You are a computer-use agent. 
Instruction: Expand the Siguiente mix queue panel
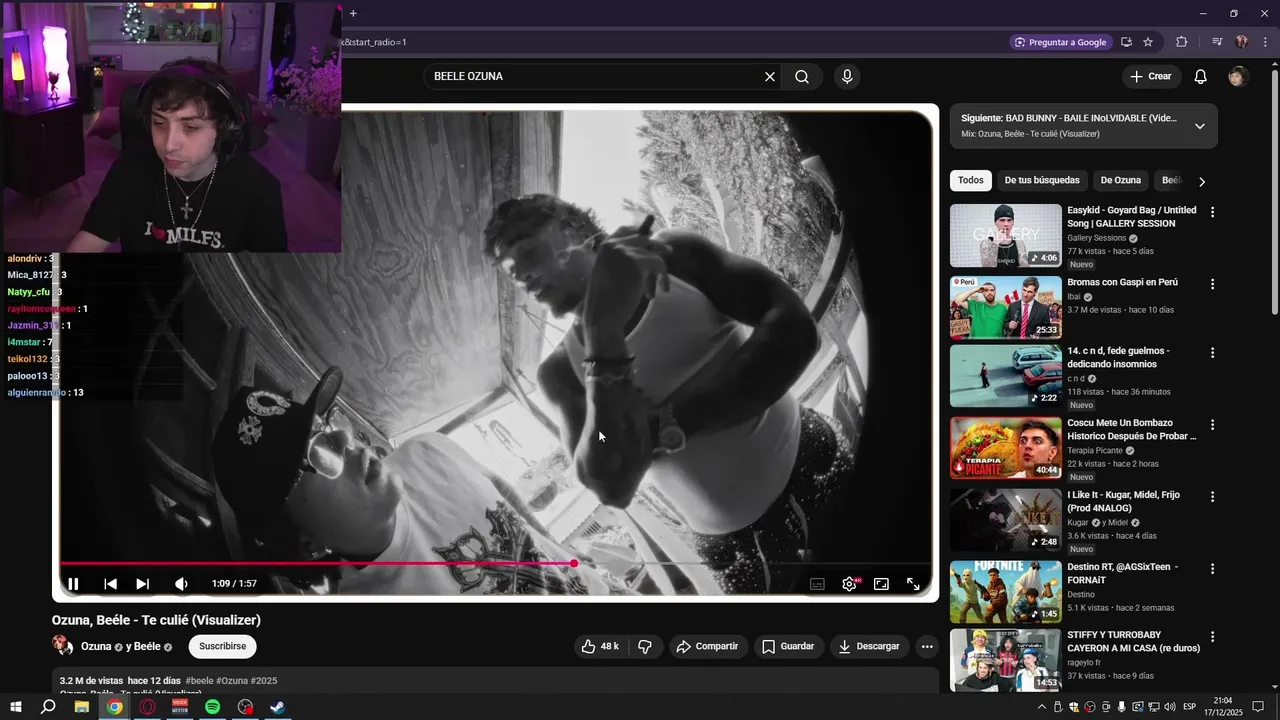[x=1200, y=126]
